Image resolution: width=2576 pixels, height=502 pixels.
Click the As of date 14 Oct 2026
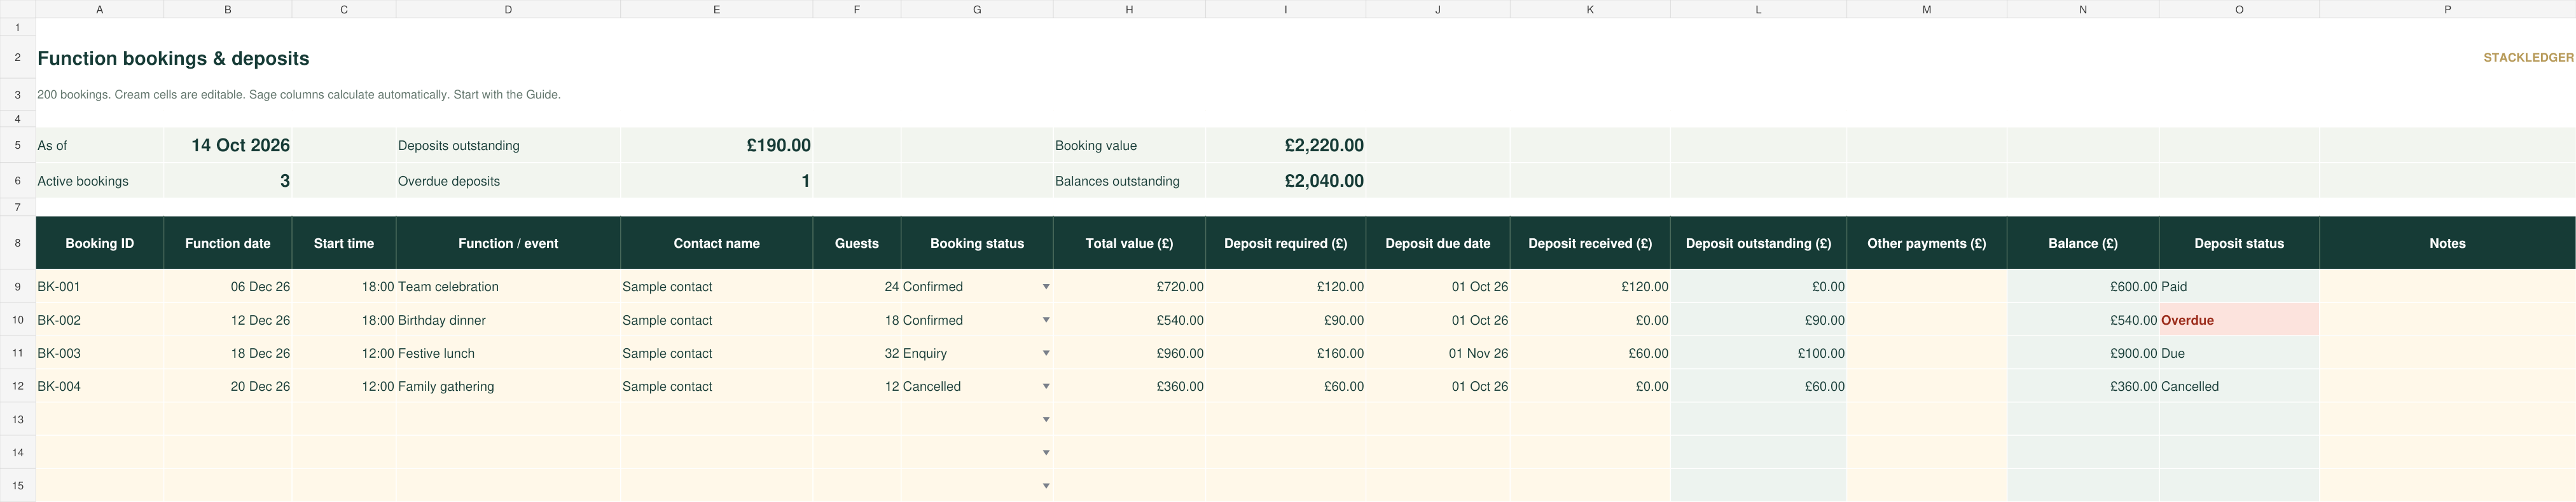click(228, 145)
